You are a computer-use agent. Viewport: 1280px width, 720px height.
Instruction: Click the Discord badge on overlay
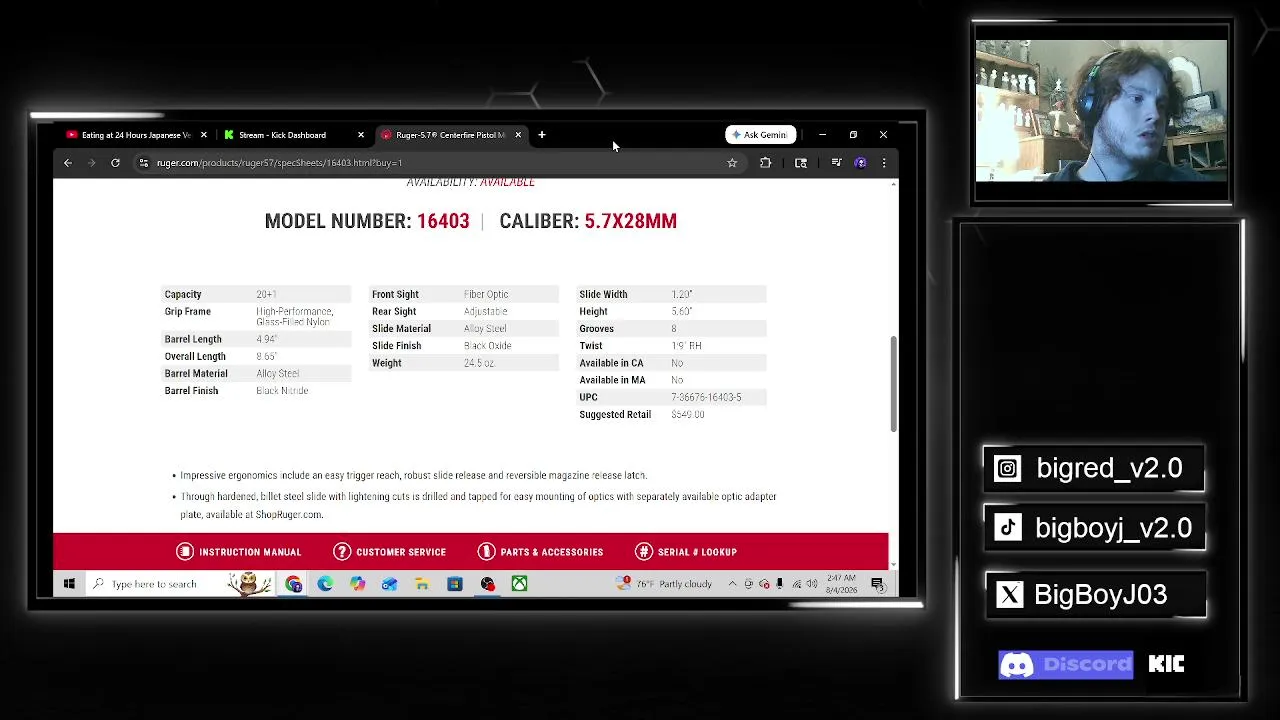point(1066,665)
